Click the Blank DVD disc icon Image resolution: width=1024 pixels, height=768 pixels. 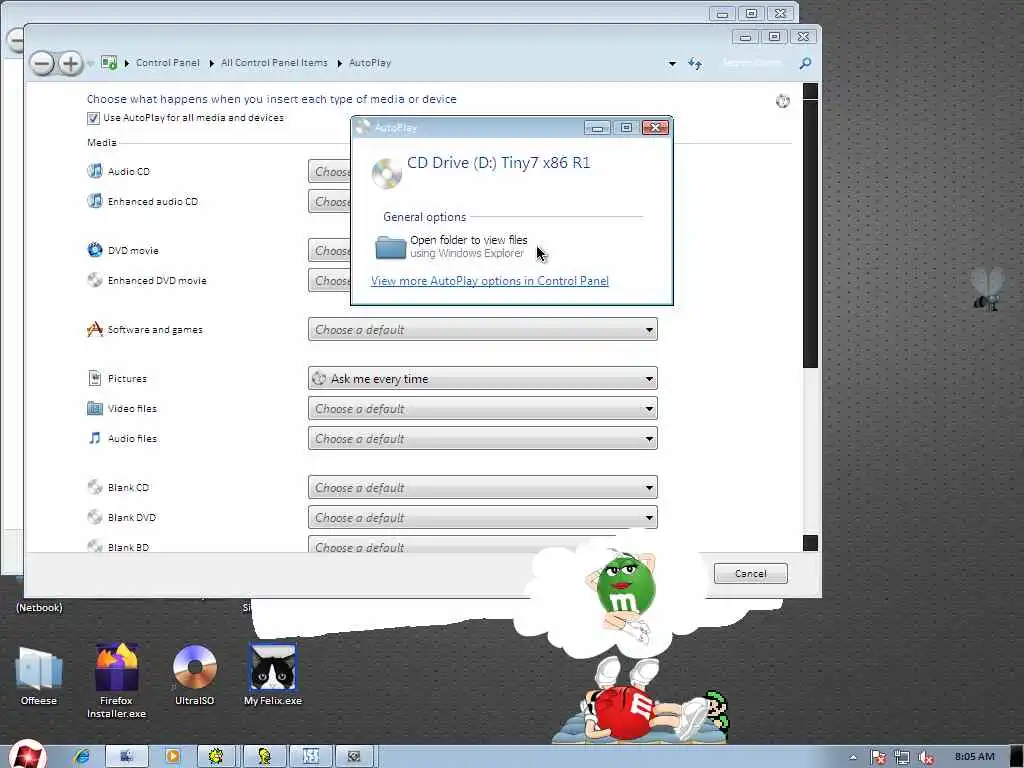(x=95, y=517)
